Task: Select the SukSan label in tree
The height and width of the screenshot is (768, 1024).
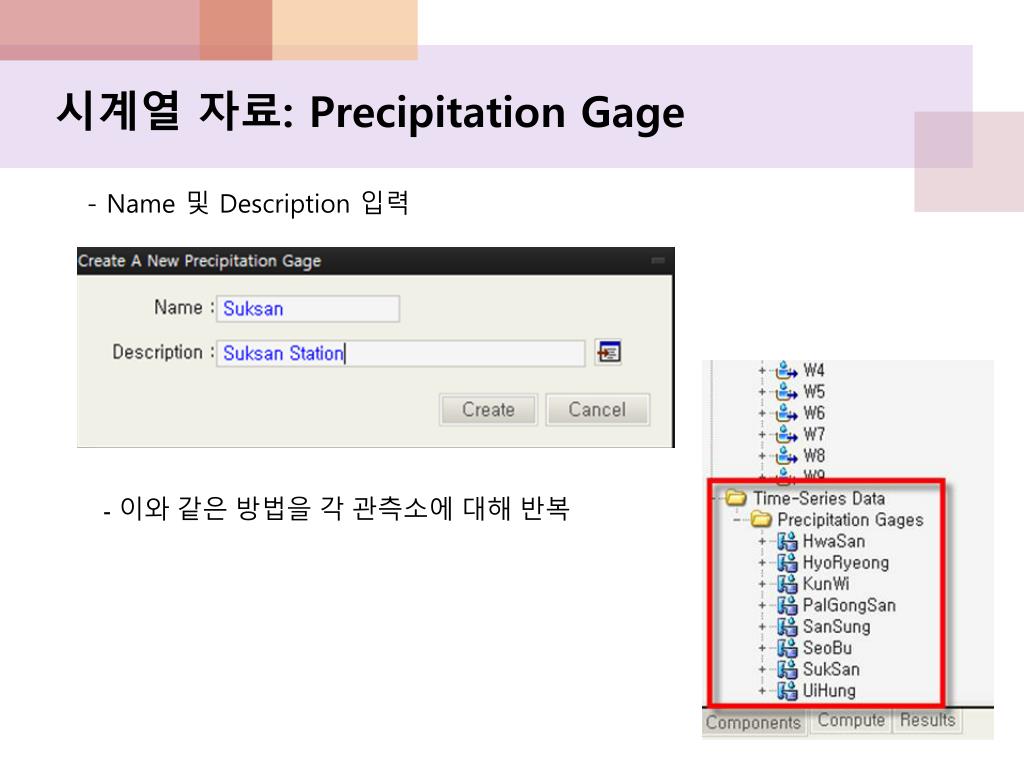Action: (x=831, y=669)
